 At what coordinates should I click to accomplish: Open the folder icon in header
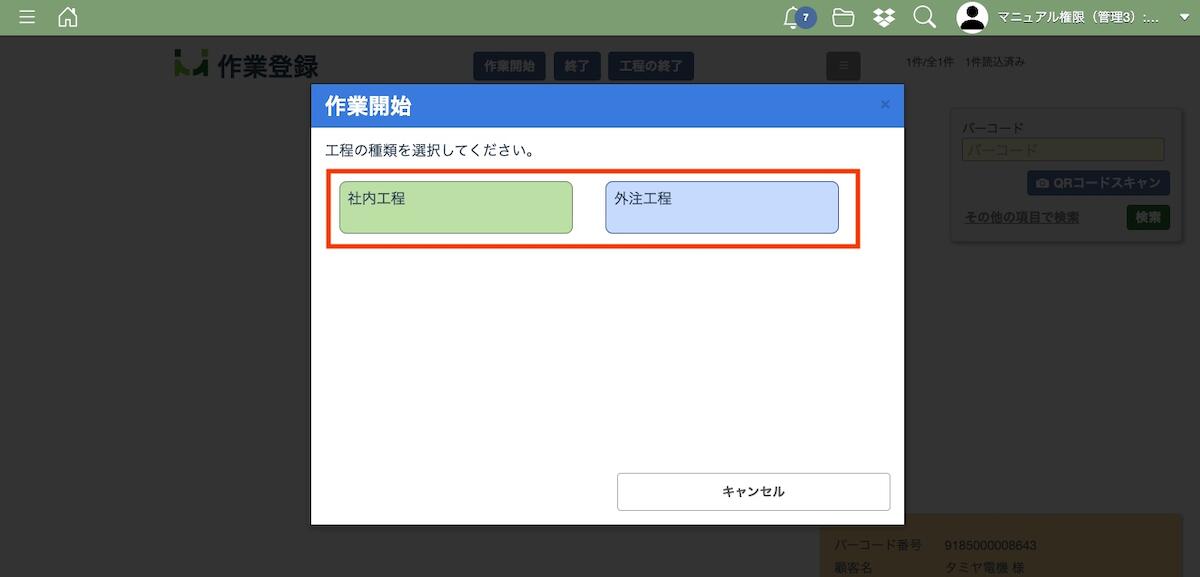click(x=843, y=17)
